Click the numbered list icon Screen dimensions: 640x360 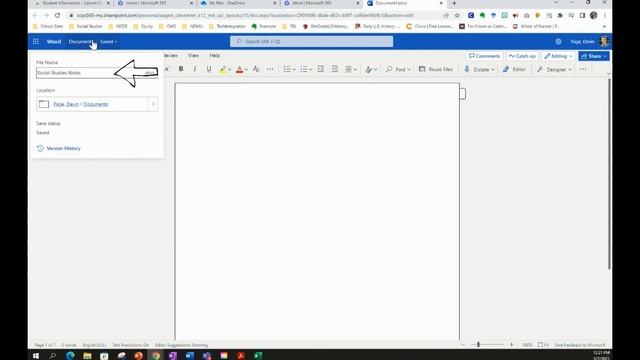pos(304,69)
